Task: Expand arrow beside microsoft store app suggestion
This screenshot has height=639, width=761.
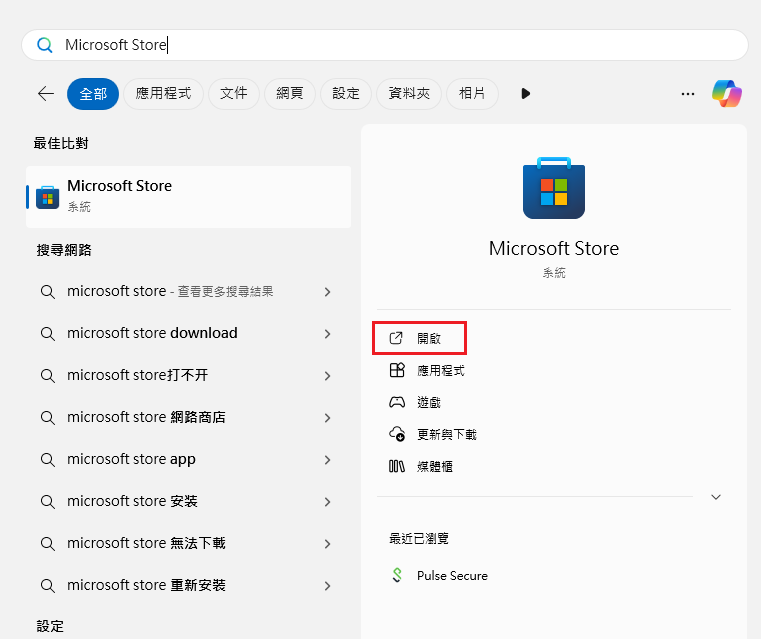Action: [x=327, y=459]
